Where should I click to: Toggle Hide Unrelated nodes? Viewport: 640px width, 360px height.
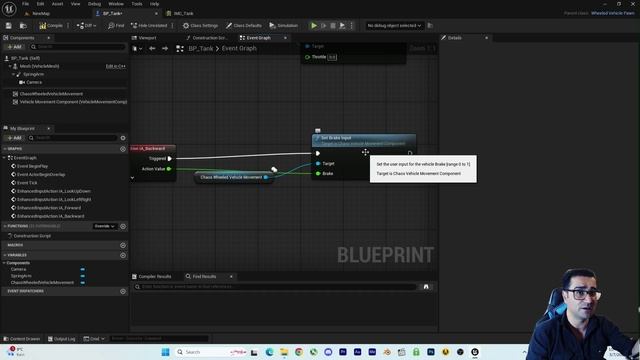[149, 25]
